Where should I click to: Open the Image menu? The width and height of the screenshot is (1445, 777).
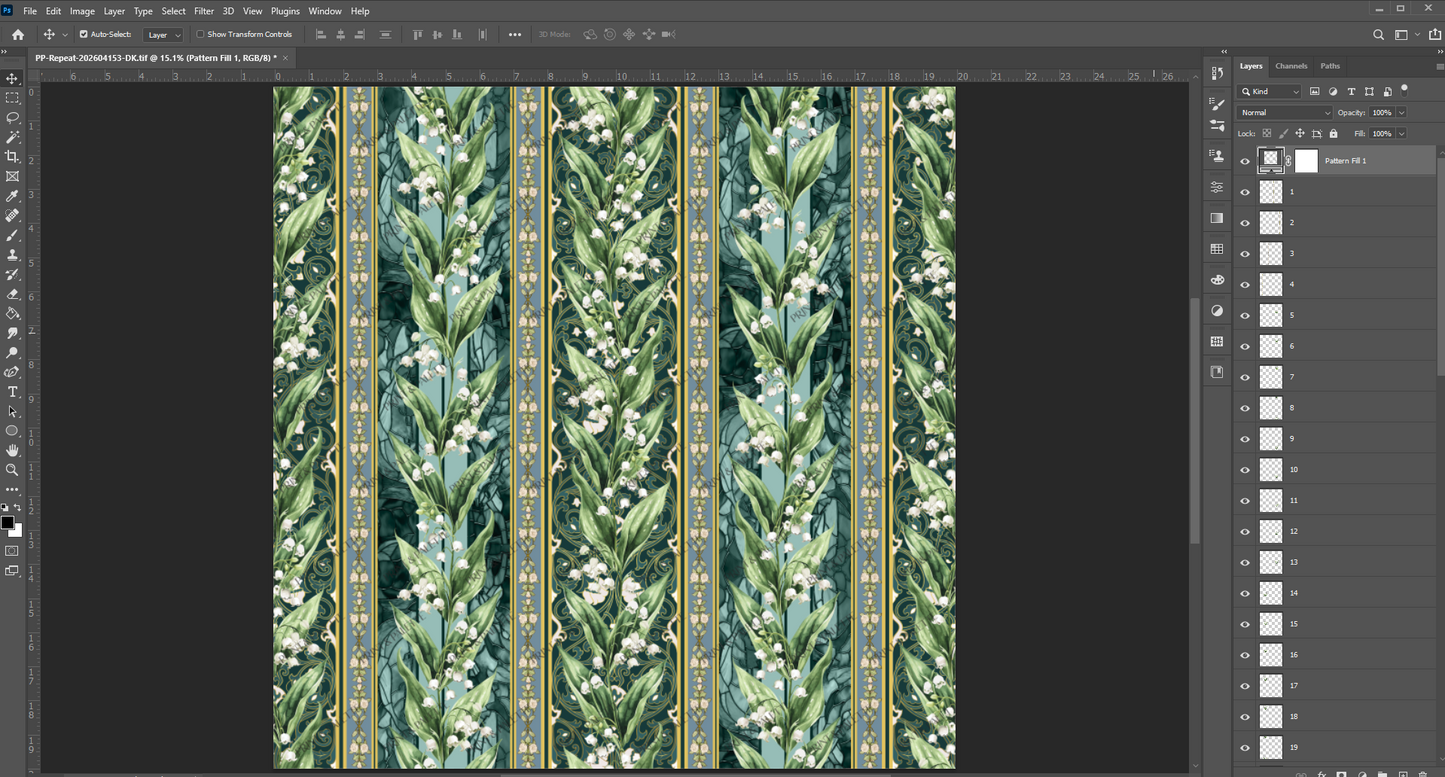(x=82, y=11)
